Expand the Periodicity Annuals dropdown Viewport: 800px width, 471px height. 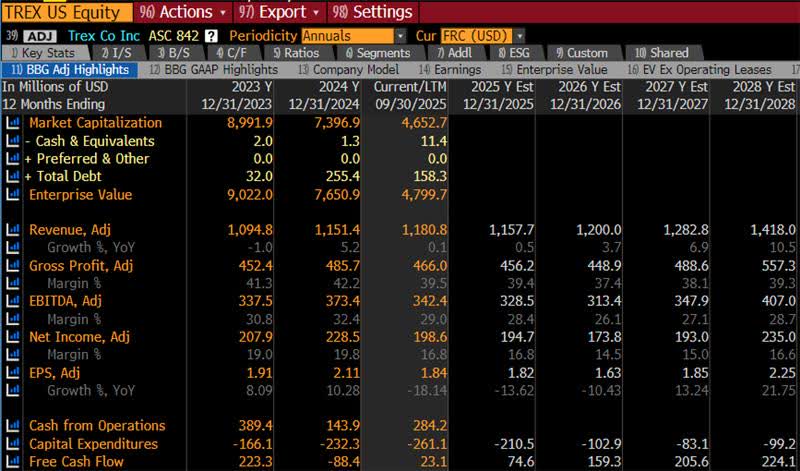pyautogui.click(x=401, y=36)
